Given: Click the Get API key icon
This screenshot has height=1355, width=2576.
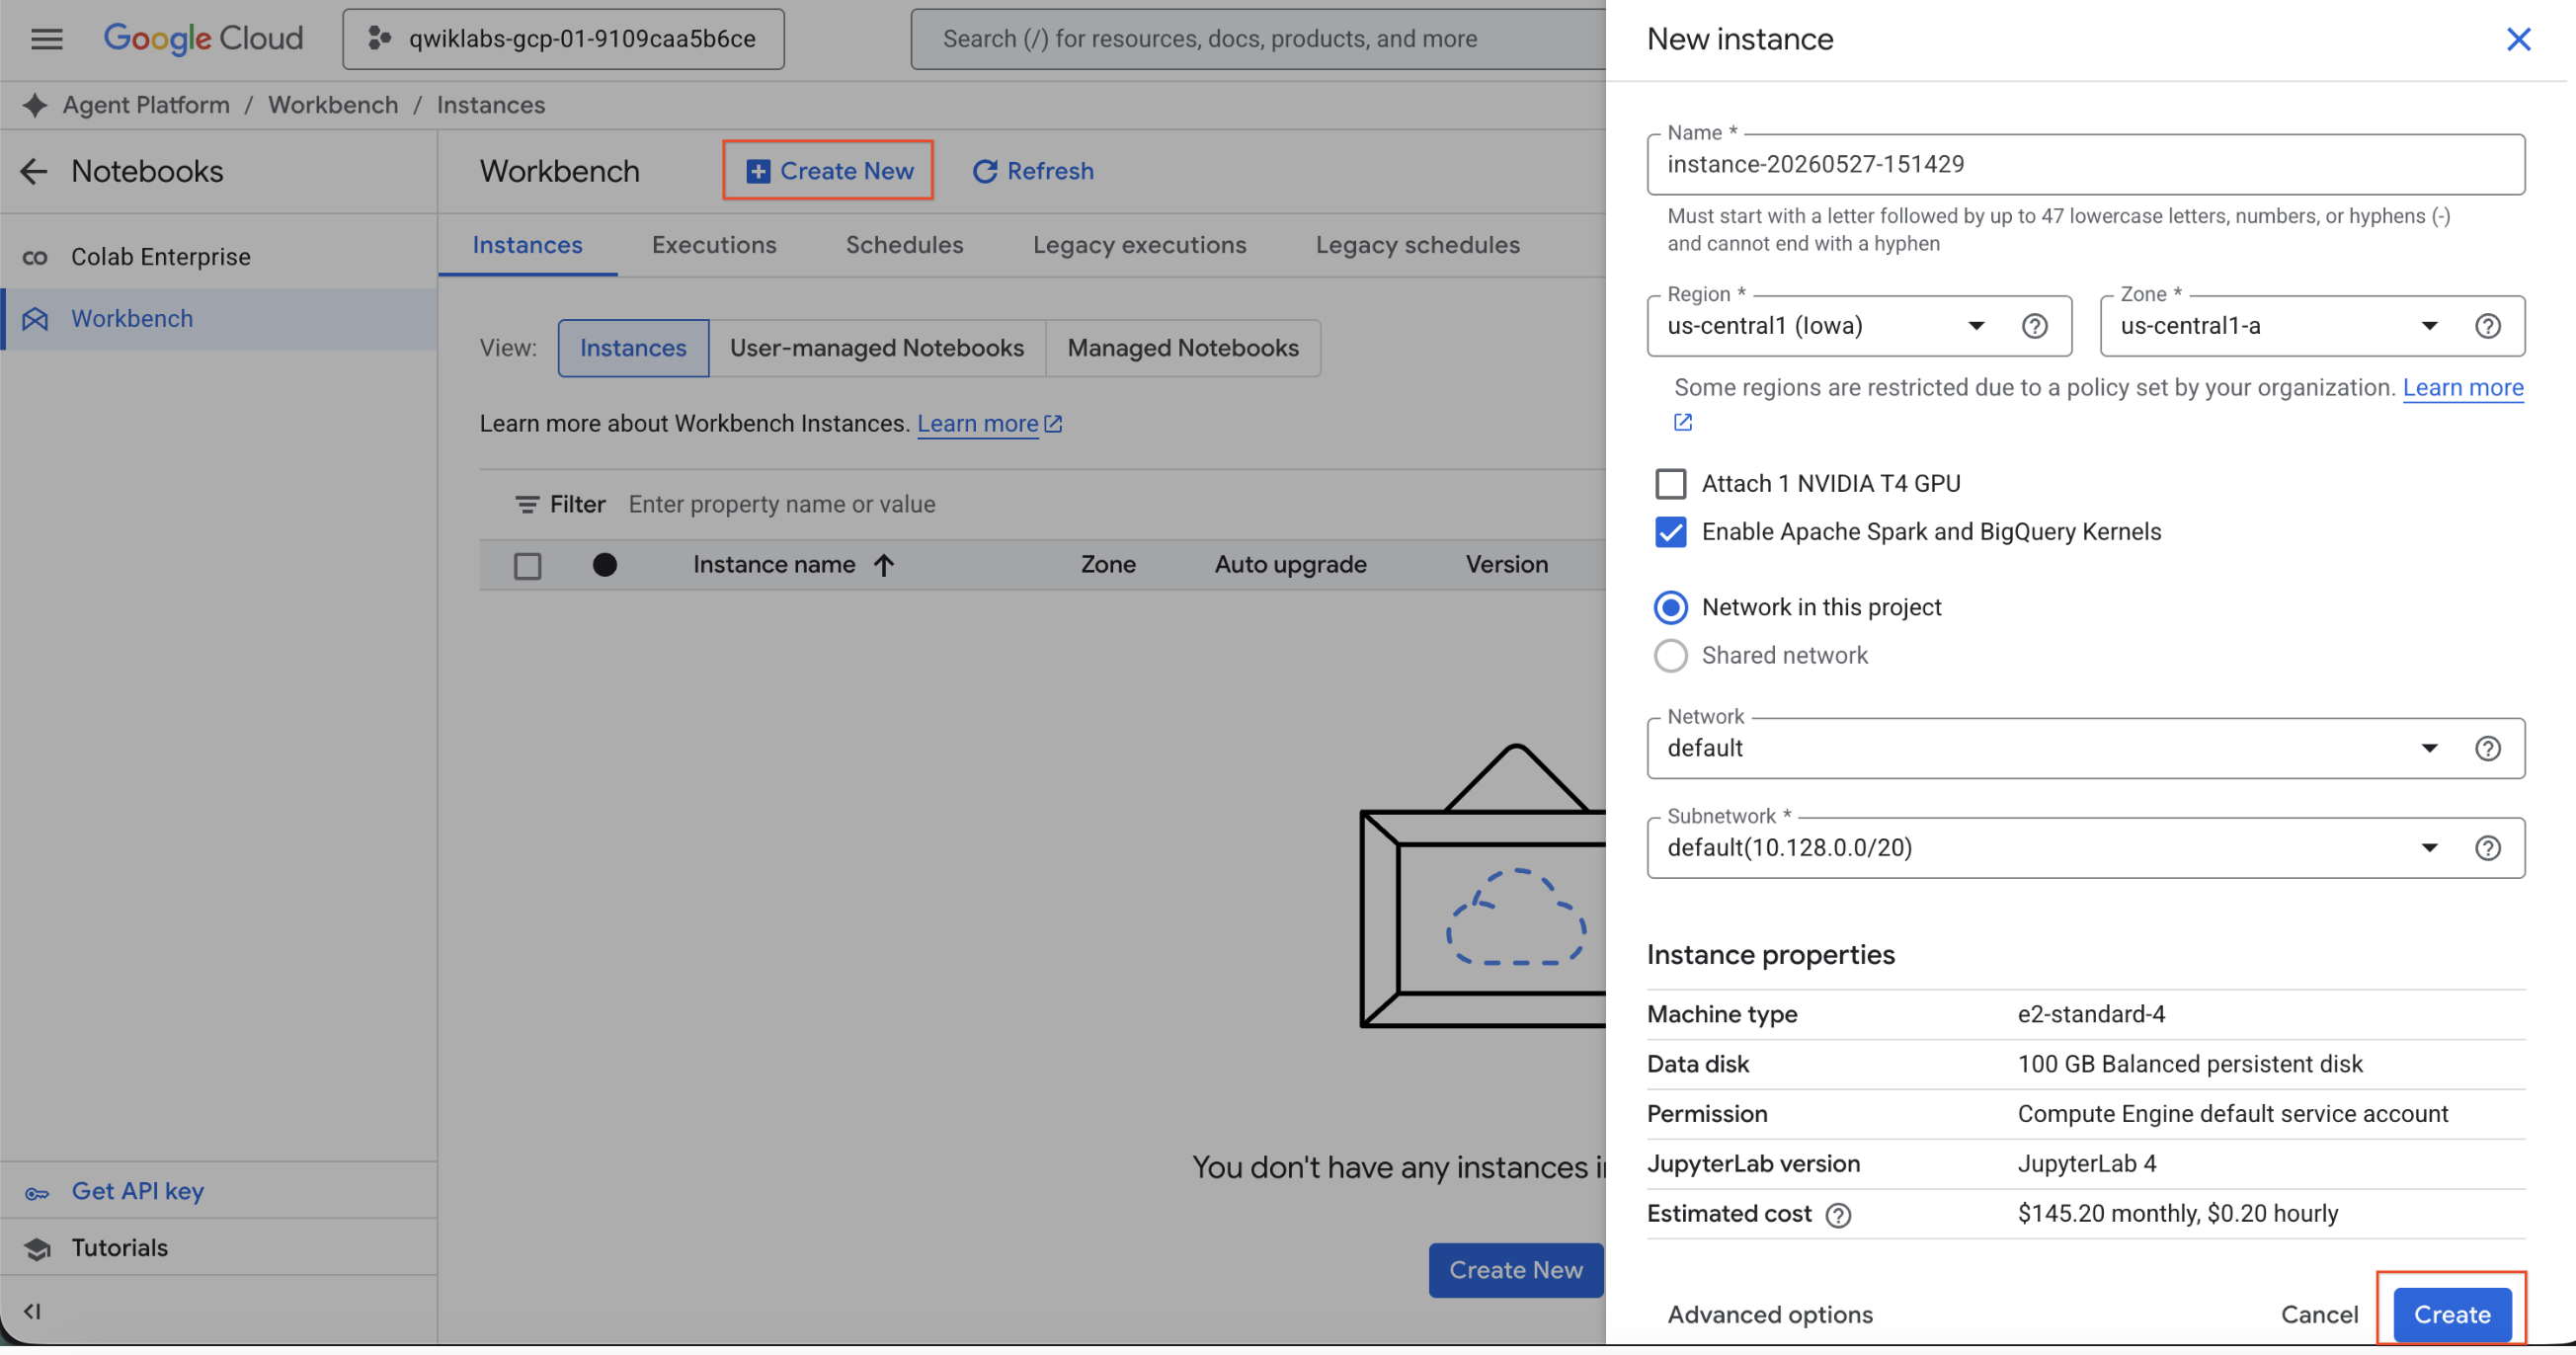Looking at the screenshot, I should 37,1194.
